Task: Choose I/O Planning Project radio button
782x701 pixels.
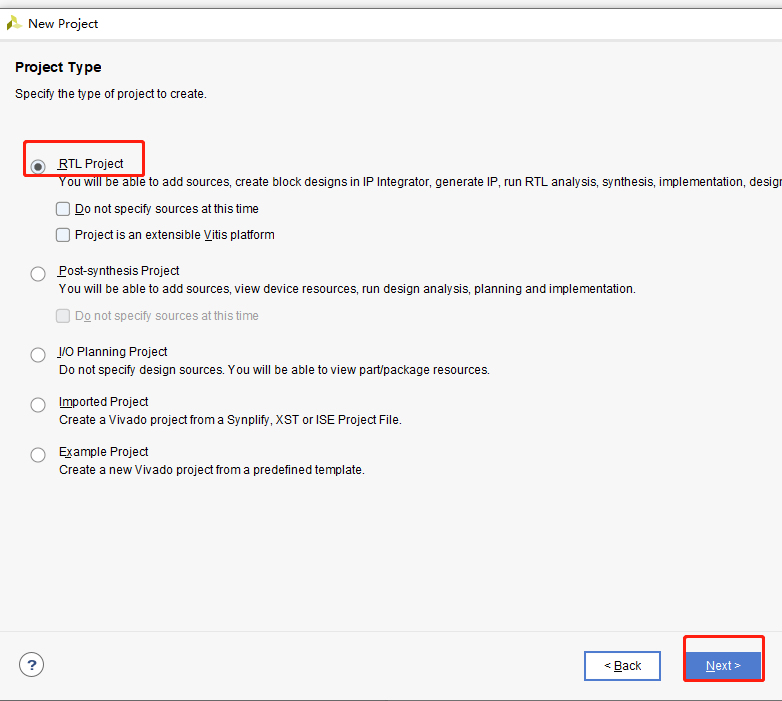Action: pos(38,354)
